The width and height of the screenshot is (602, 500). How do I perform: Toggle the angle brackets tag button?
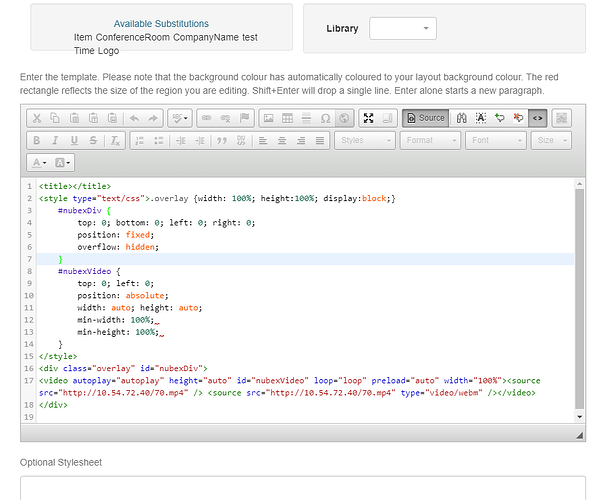tap(538, 118)
